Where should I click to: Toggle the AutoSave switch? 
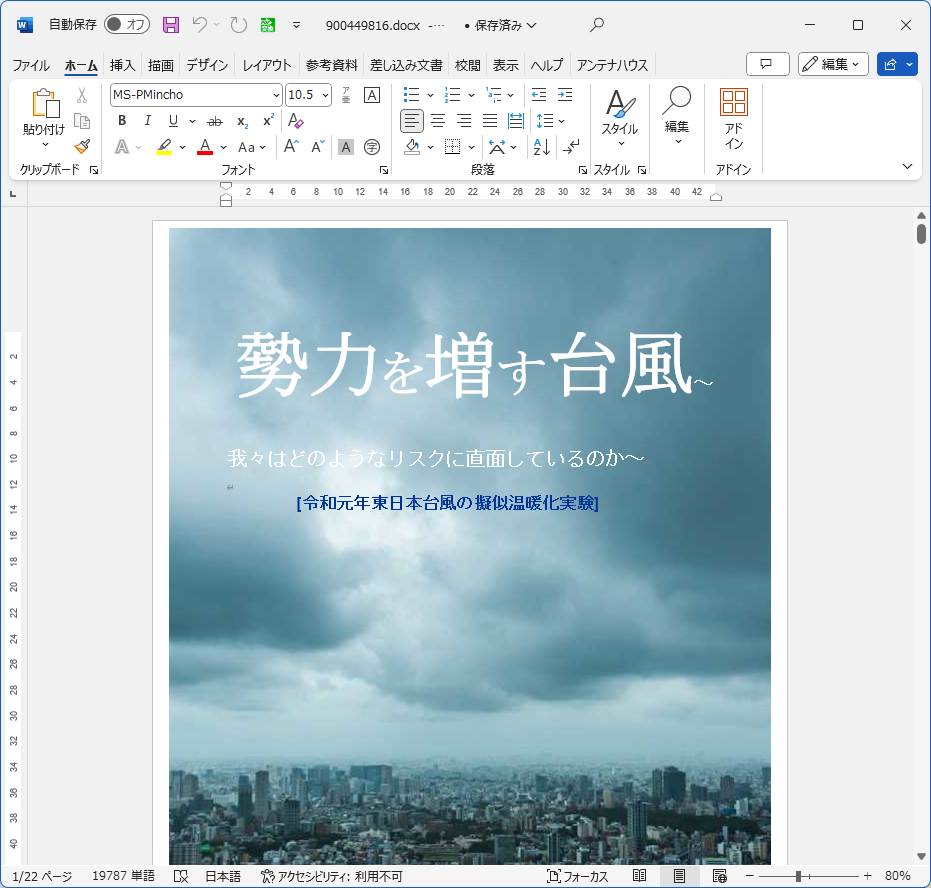point(127,25)
